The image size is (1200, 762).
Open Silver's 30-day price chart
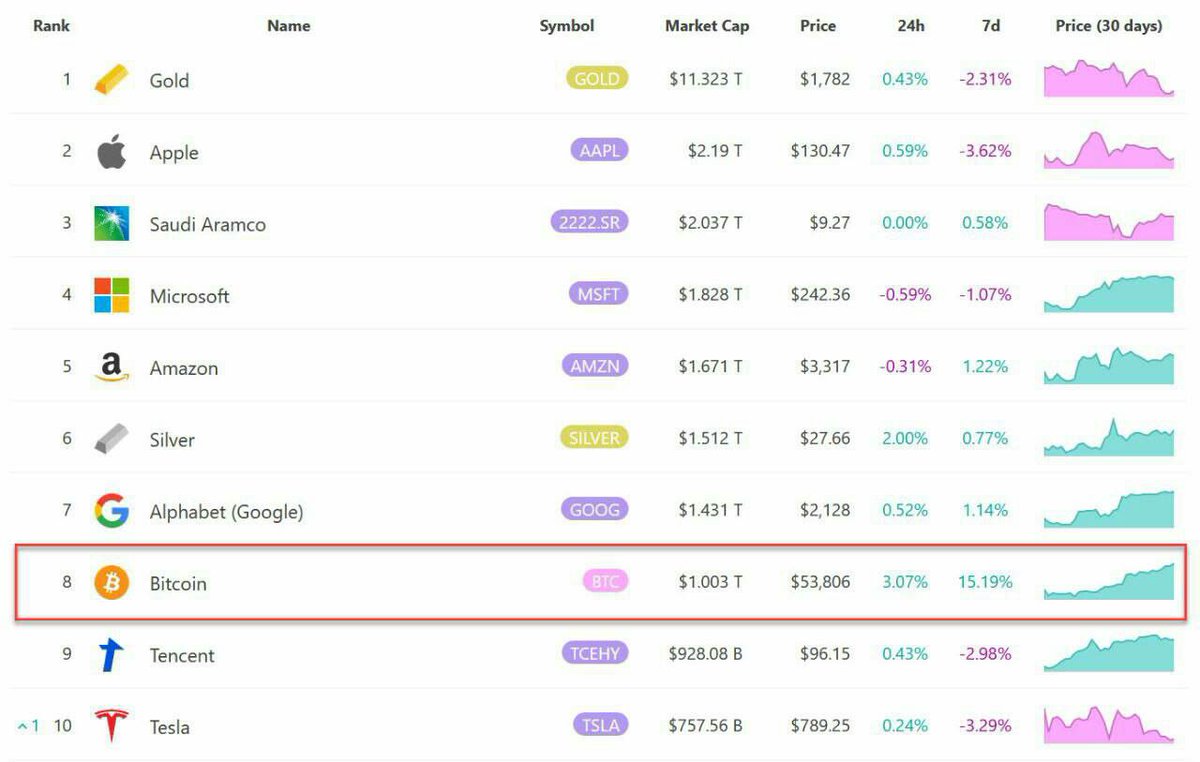(1109, 437)
